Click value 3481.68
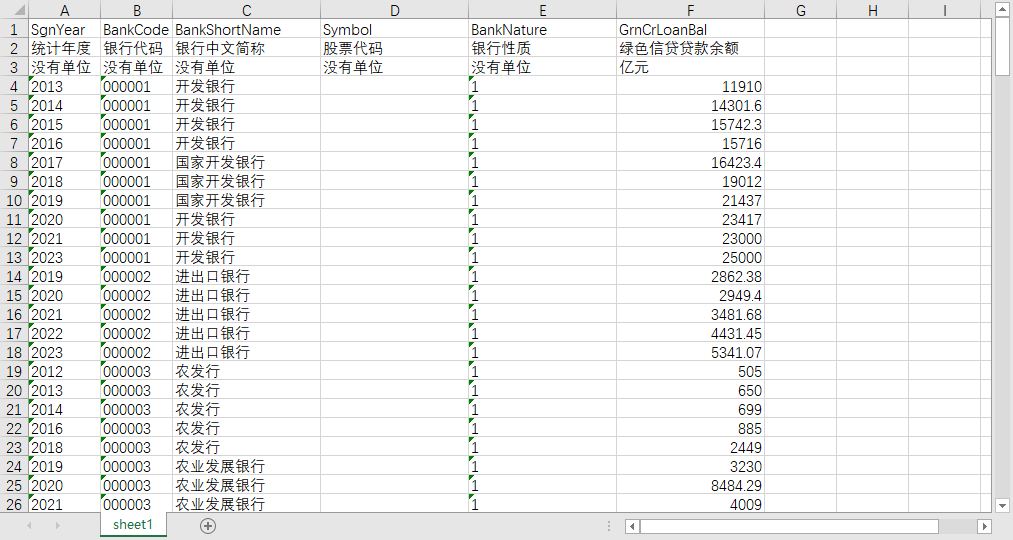This screenshot has height=540, width=1013. (x=691, y=315)
